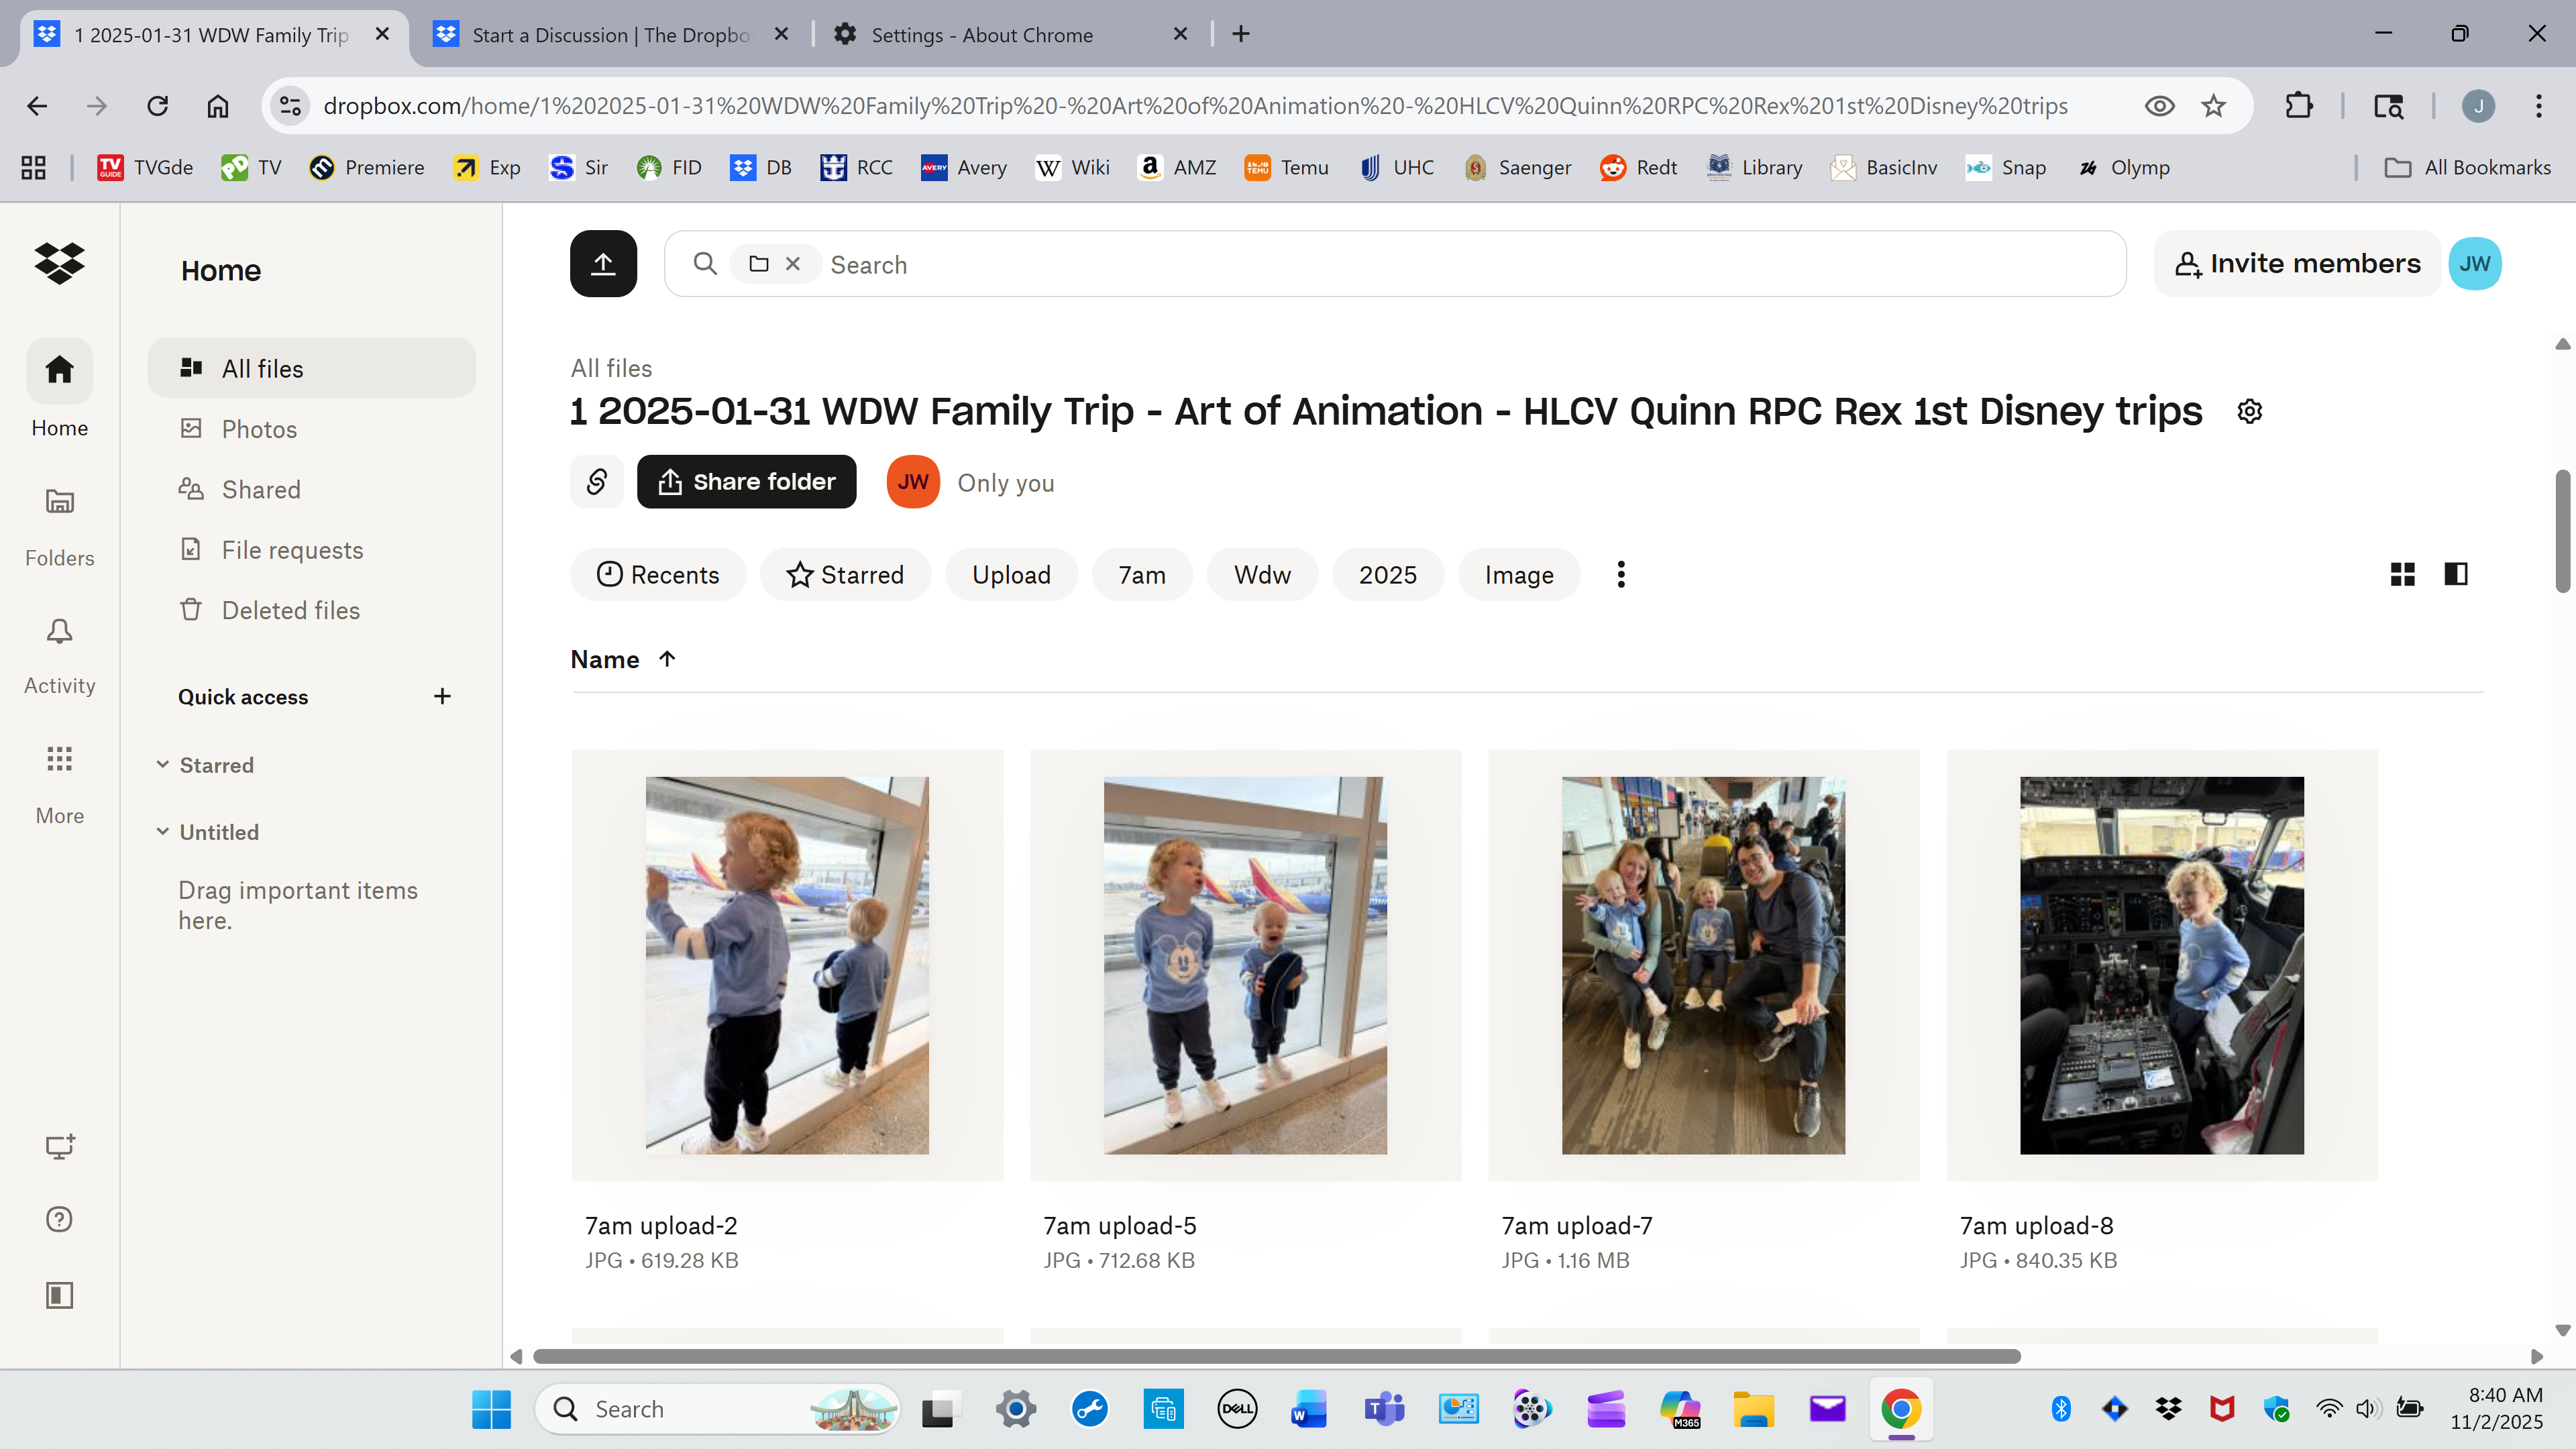Viewport: 2576px width, 1449px height.
Task: Open the 7am upload-7 photo thumbnail
Action: [1703, 965]
